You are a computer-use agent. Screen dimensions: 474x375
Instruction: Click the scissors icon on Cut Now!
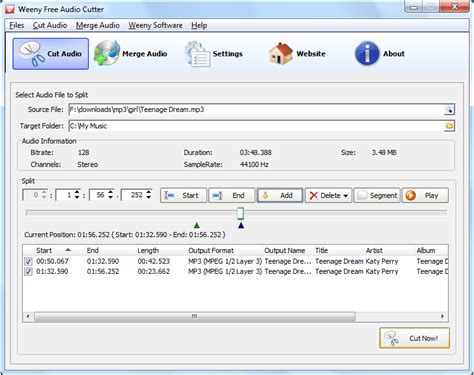coord(391,338)
